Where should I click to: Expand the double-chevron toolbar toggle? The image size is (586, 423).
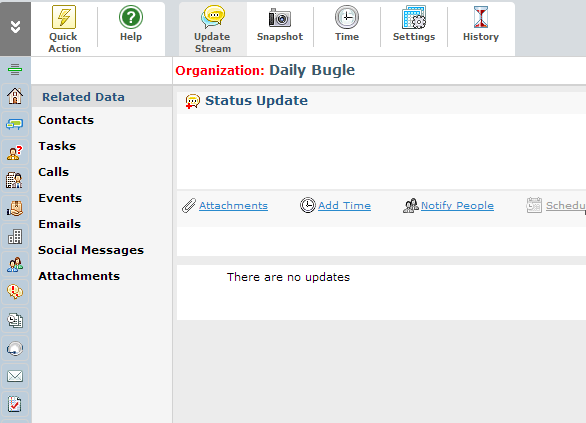point(15,27)
